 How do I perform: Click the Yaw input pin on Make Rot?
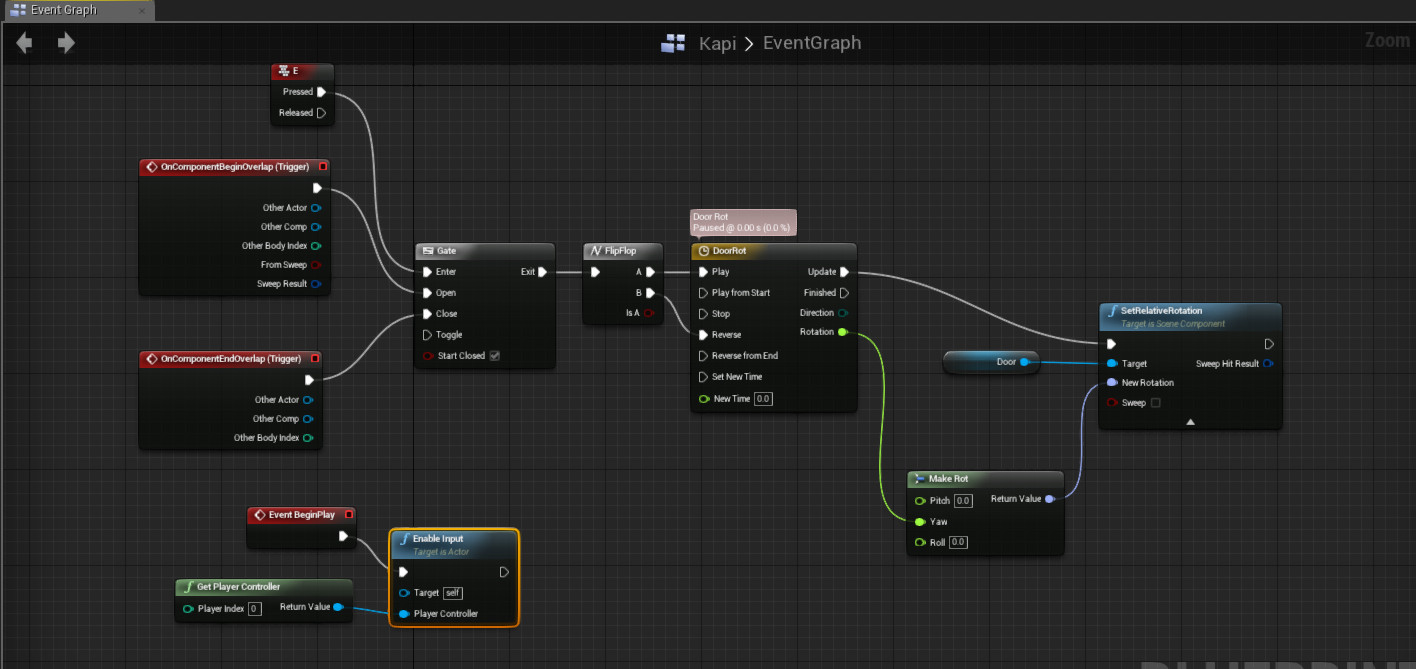[919, 522]
